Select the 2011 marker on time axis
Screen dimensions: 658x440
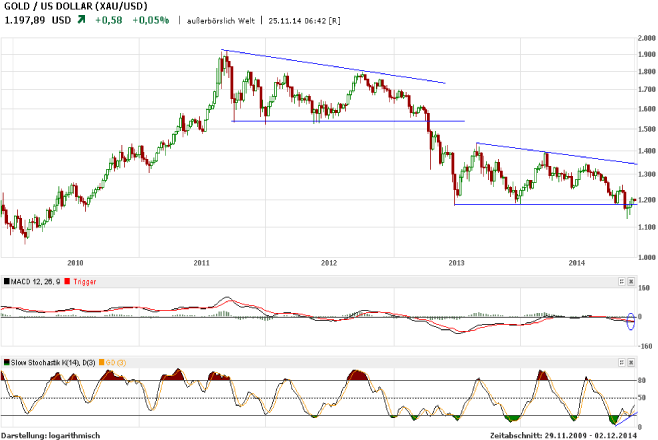(x=201, y=263)
